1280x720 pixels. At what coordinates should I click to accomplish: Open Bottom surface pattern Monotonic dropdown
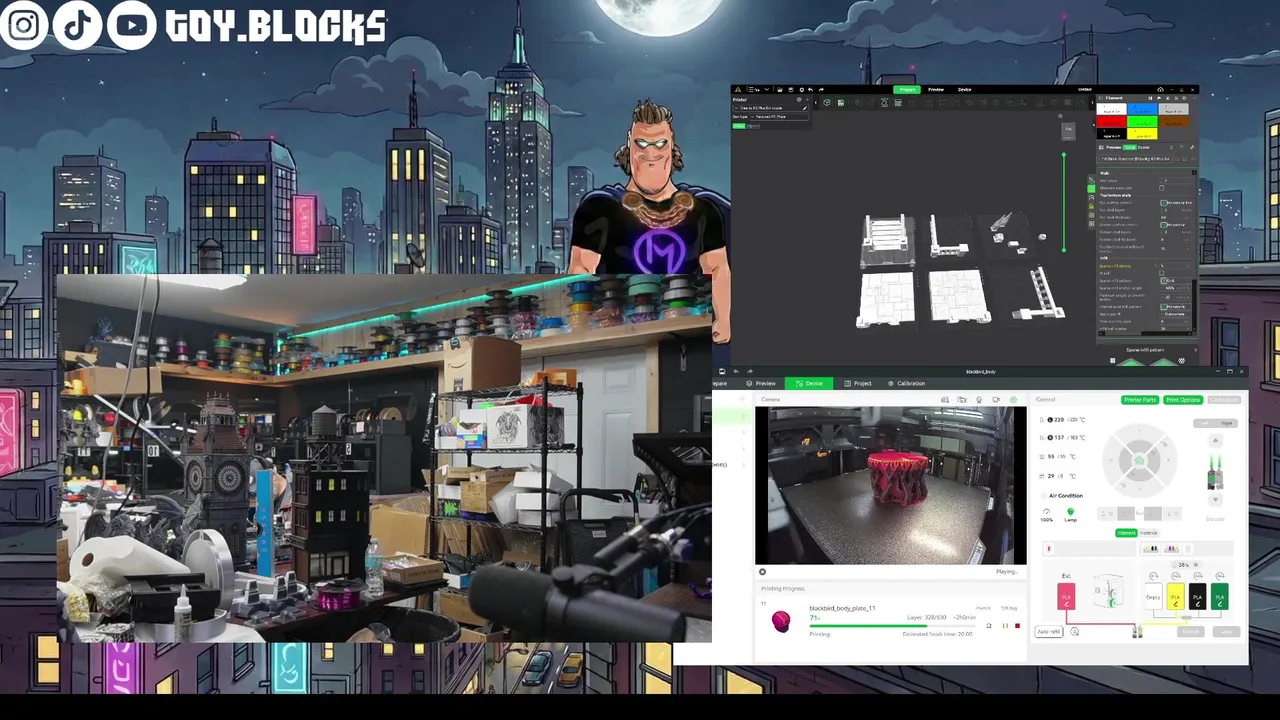[1177, 225]
